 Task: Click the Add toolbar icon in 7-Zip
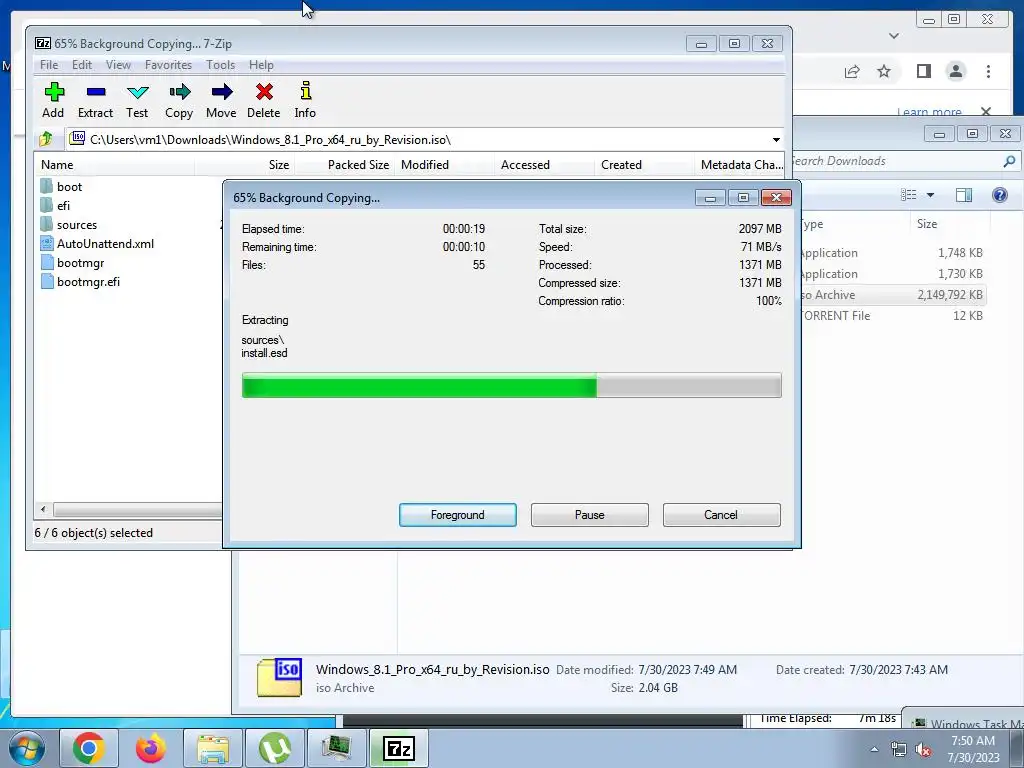tap(54, 100)
